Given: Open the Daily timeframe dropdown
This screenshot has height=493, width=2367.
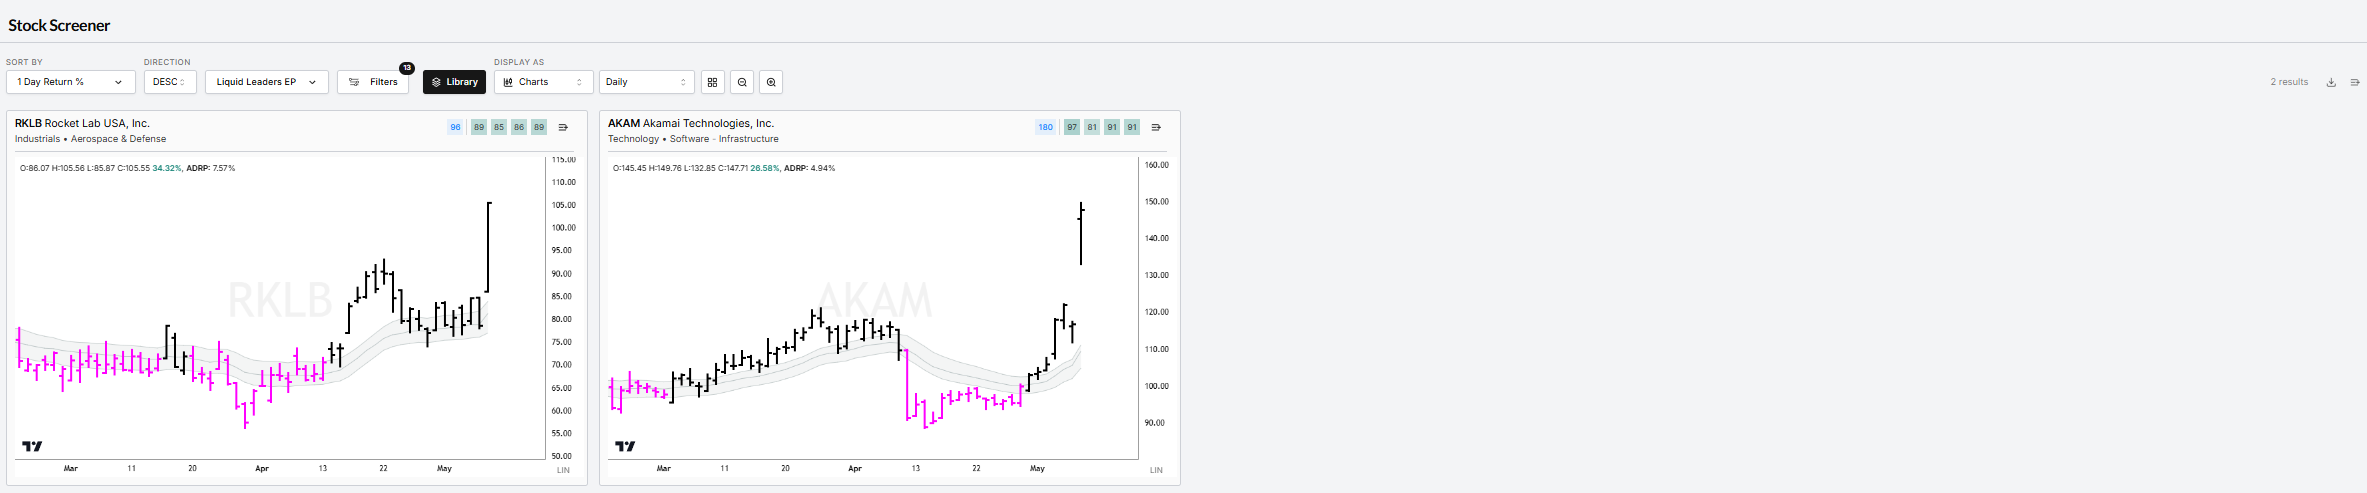Looking at the screenshot, I should pyautogui.click(x=647, y=82).
